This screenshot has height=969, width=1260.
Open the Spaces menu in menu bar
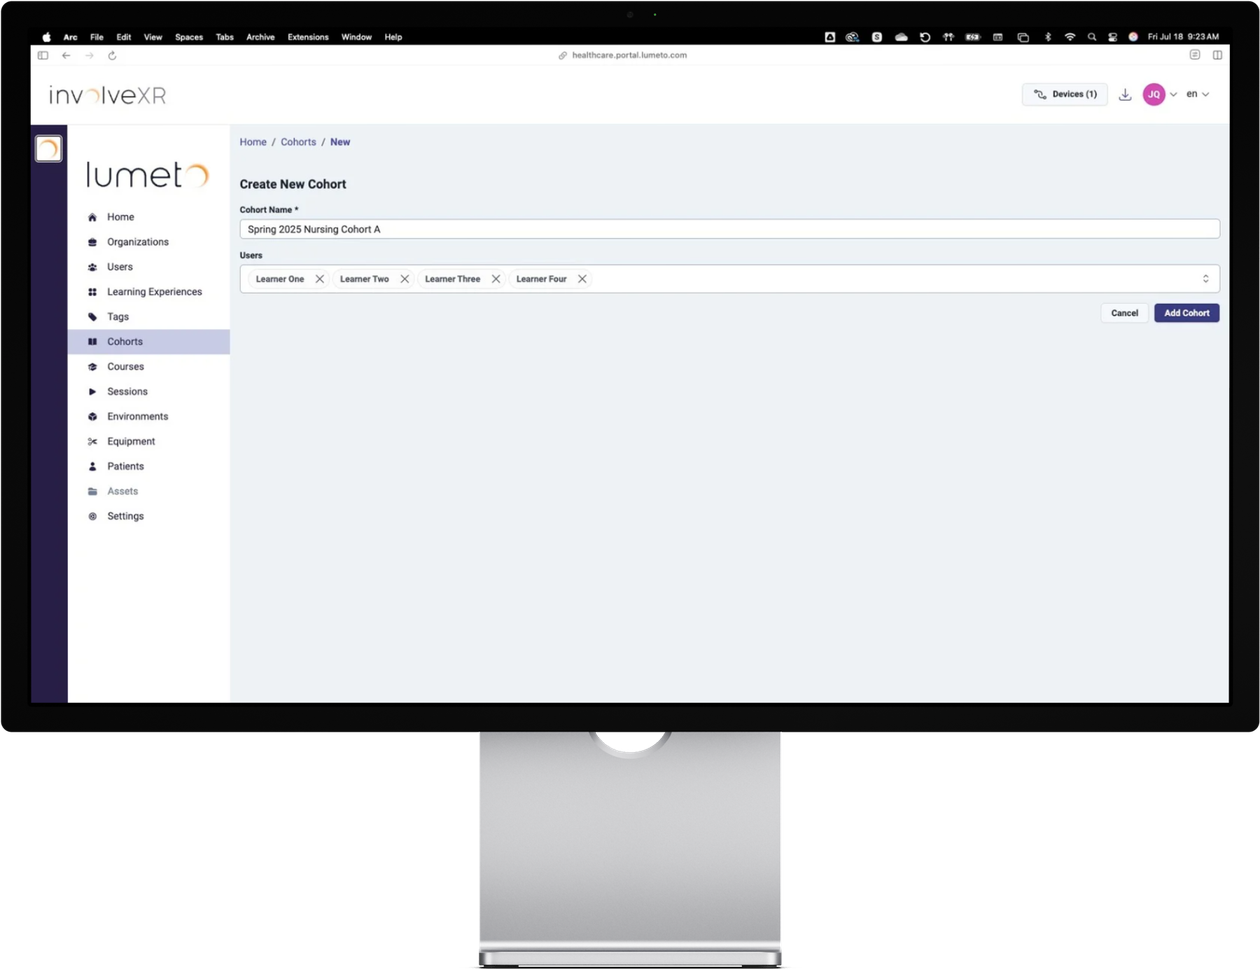(189, 37)
